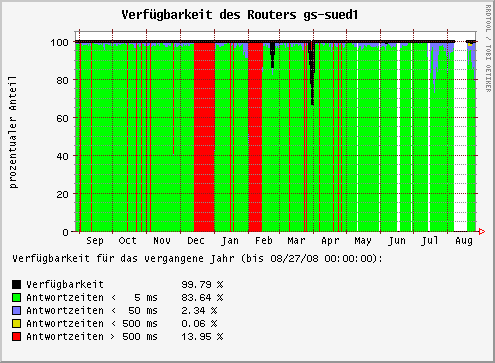Screen dimensions: 495x363
Task: Click the 'Aug' month label
Action: tap(464, 241)
